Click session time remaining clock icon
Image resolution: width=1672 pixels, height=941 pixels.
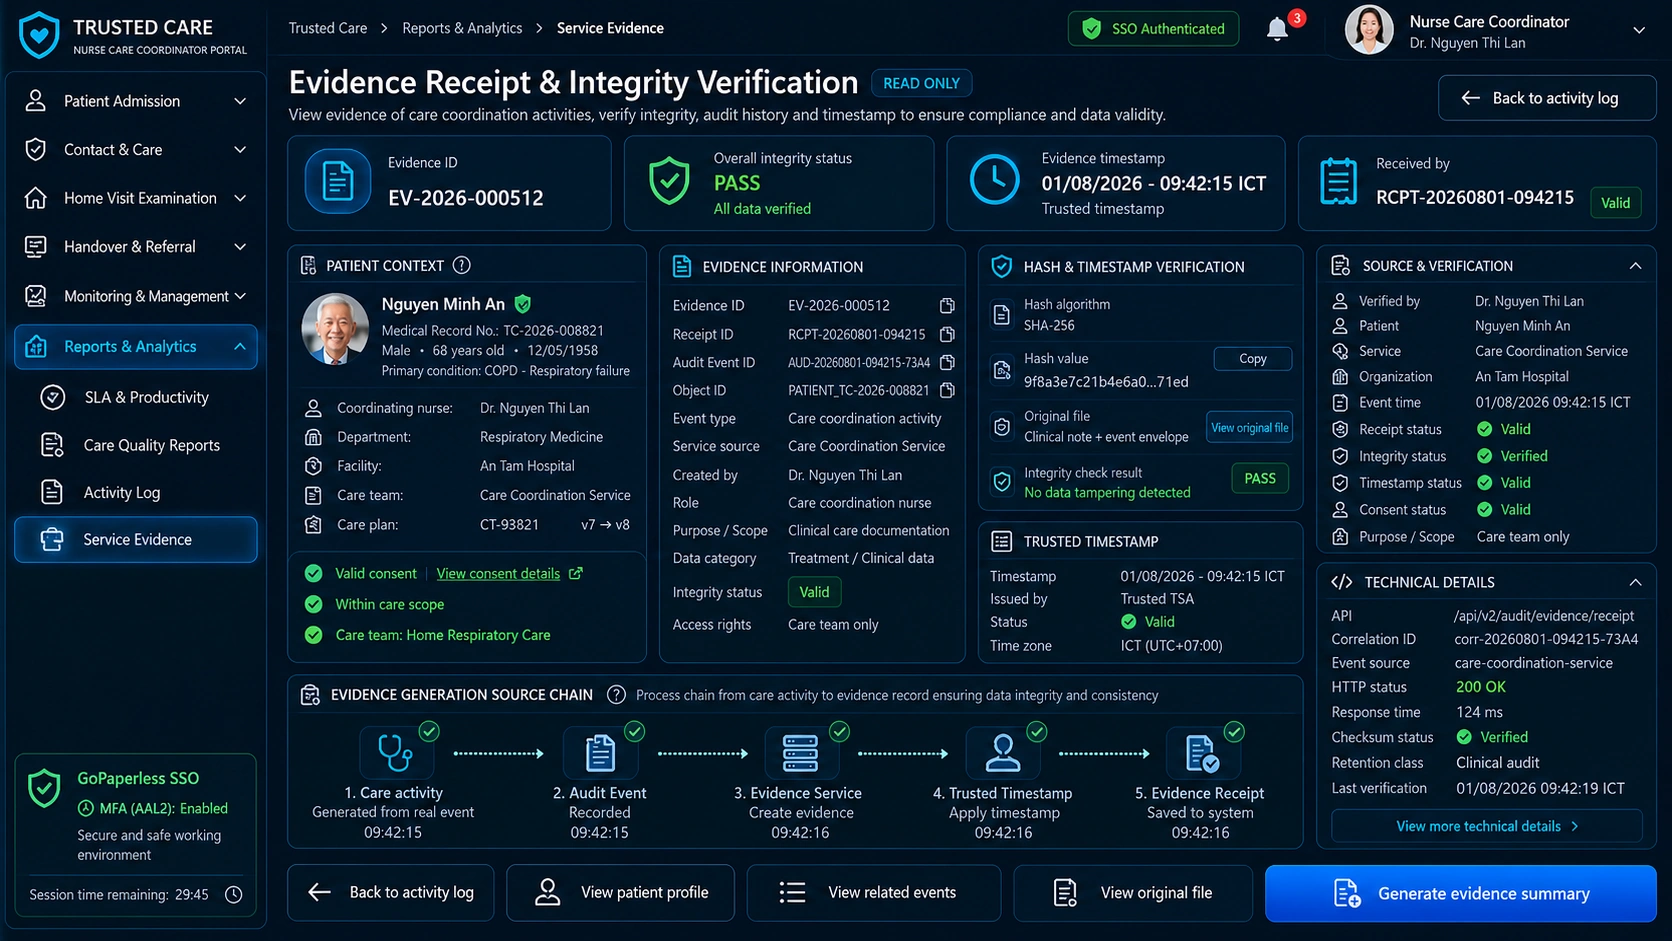(234, 895)
